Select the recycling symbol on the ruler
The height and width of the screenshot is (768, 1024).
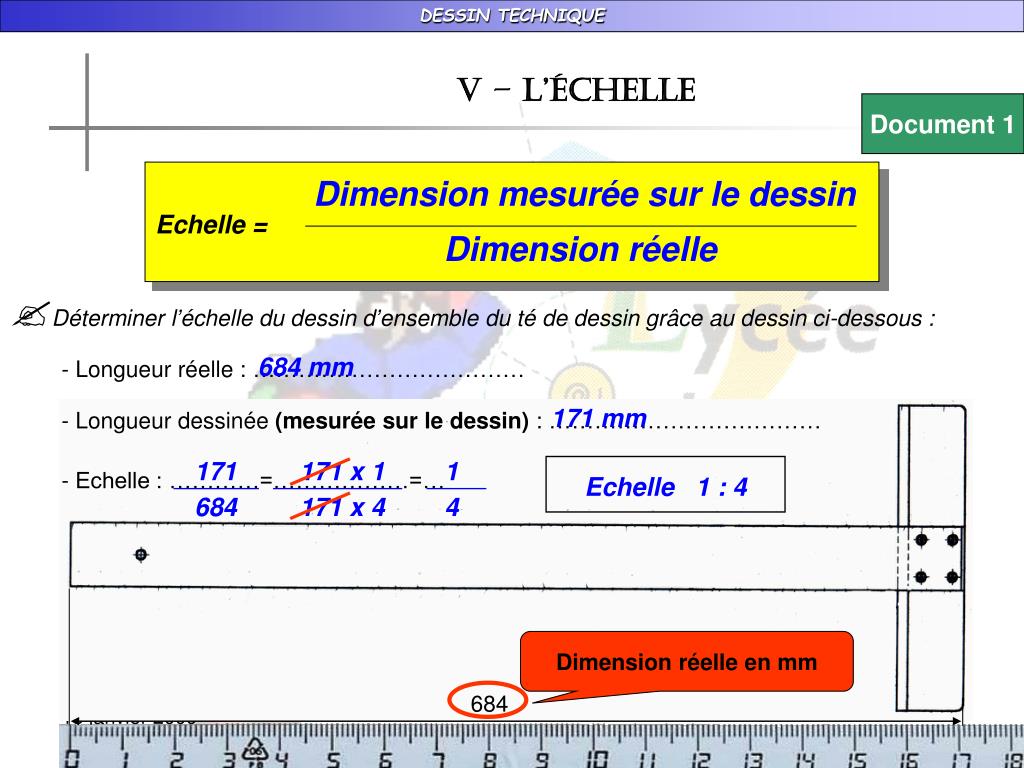(255, 750)
